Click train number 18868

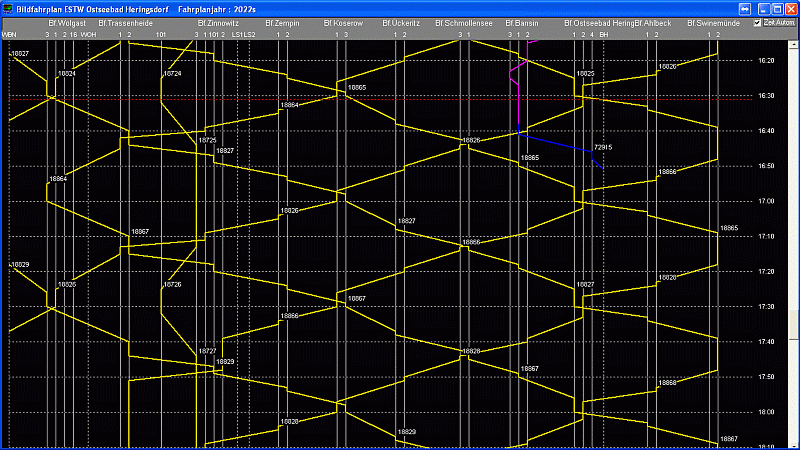(x=667, y=383)
